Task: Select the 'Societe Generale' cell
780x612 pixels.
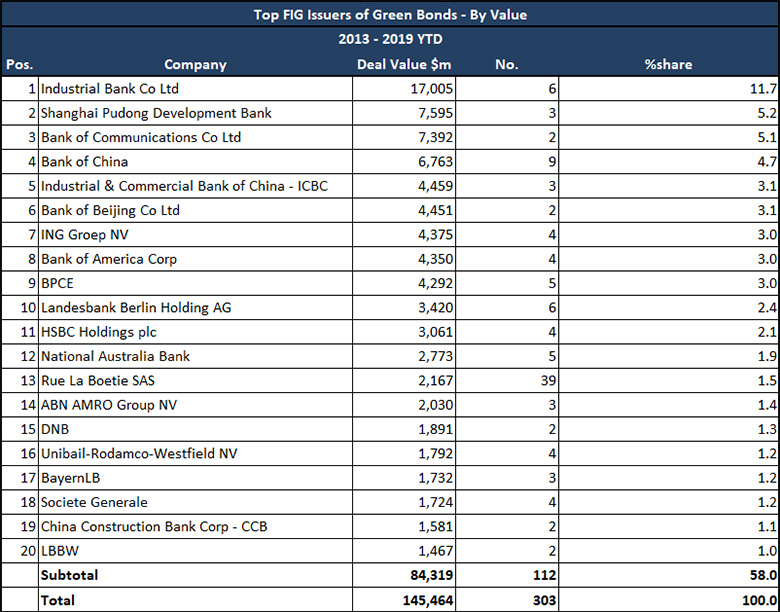Action: click(195, 503)
